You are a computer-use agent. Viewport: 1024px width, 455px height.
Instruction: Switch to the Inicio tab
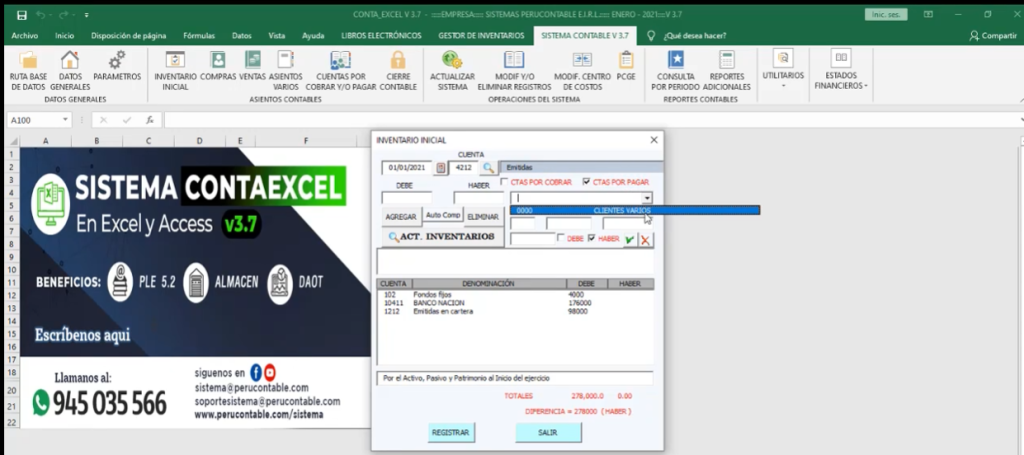[65, 36]
